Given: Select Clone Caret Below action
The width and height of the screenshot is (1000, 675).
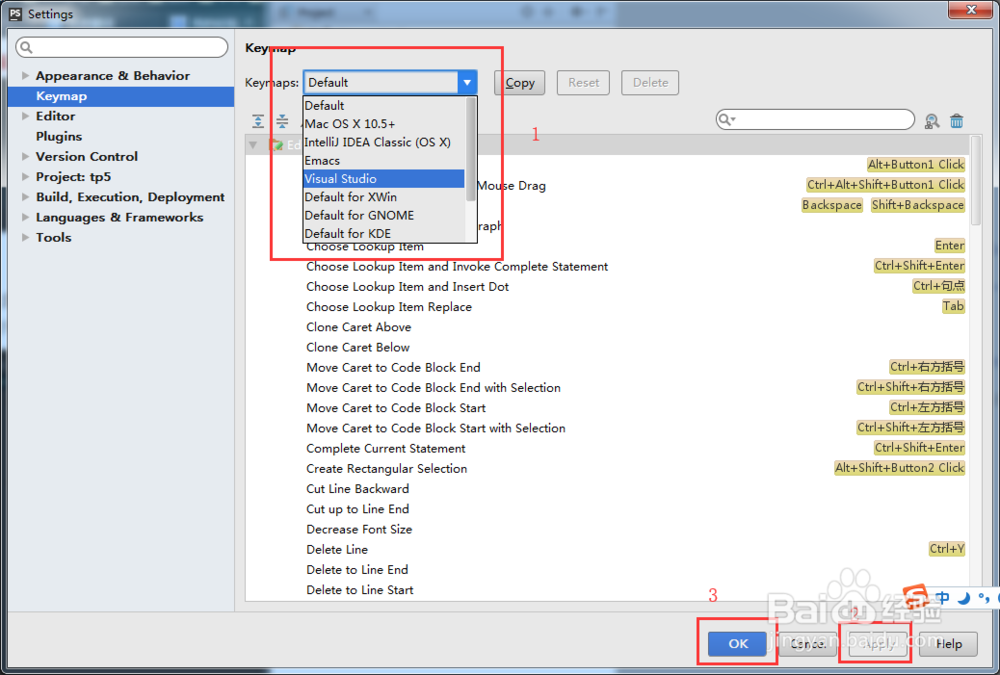Looking at the screenshot, I should [x=358, y=347].
